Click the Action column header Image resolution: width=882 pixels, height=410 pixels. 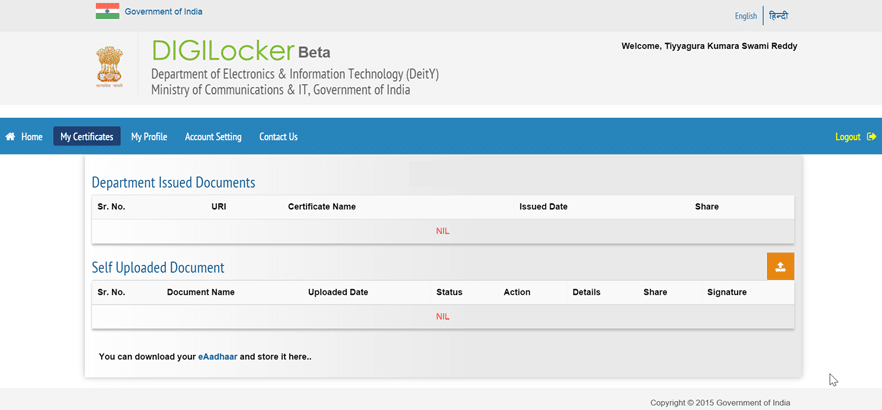coord(517,292)
